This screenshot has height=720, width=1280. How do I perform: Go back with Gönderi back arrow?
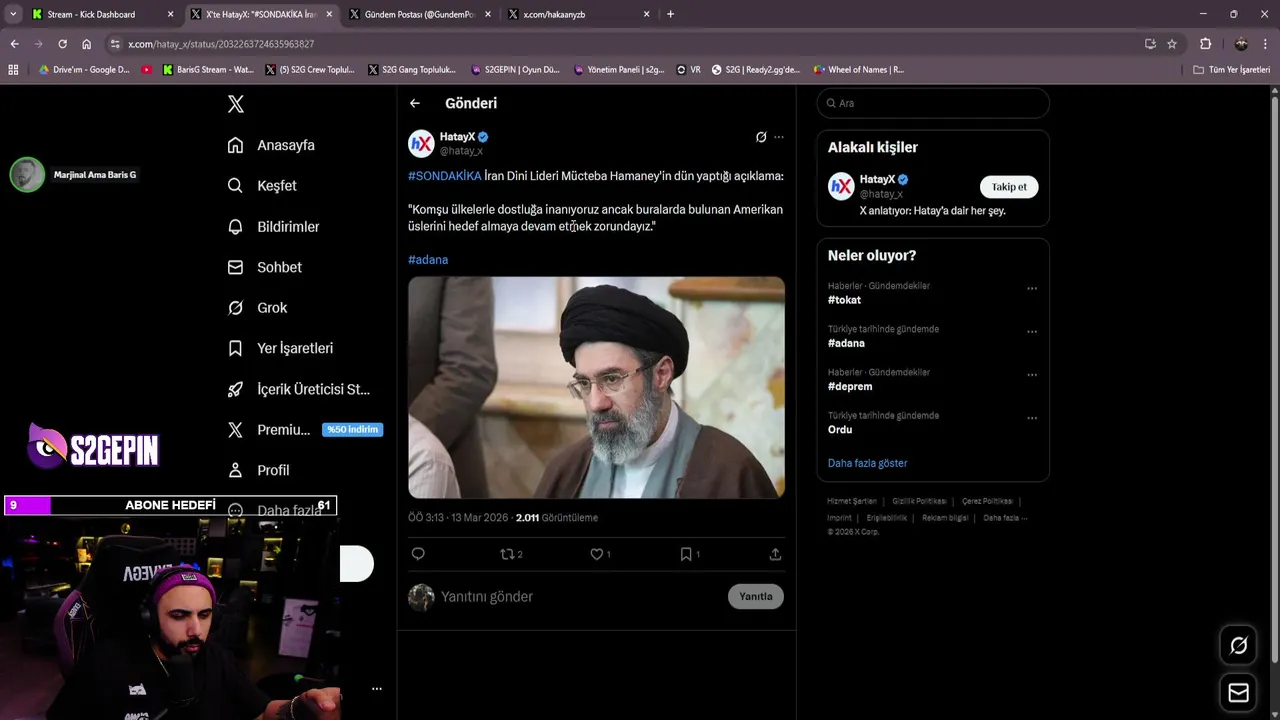coord(415,103)
